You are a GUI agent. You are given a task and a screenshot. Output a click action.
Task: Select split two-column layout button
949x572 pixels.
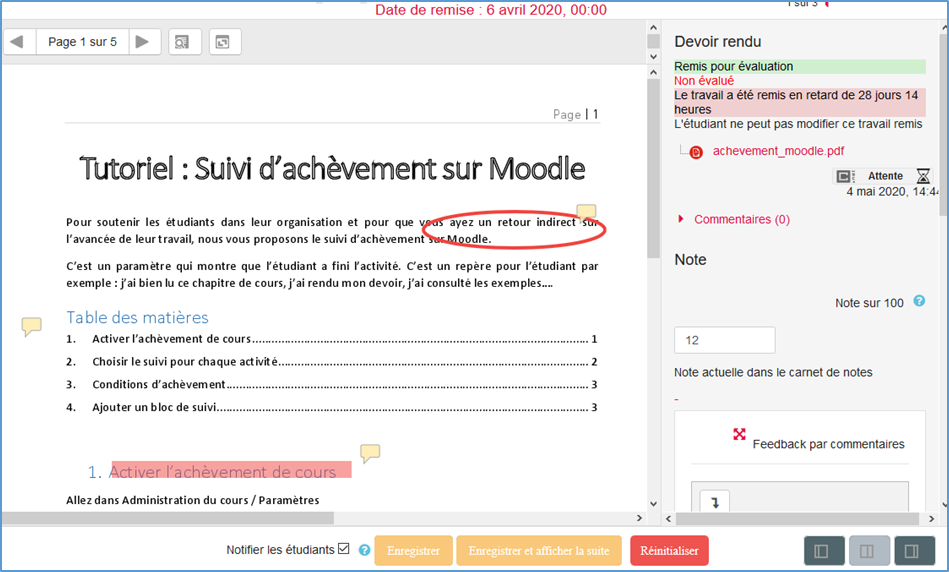869,551
